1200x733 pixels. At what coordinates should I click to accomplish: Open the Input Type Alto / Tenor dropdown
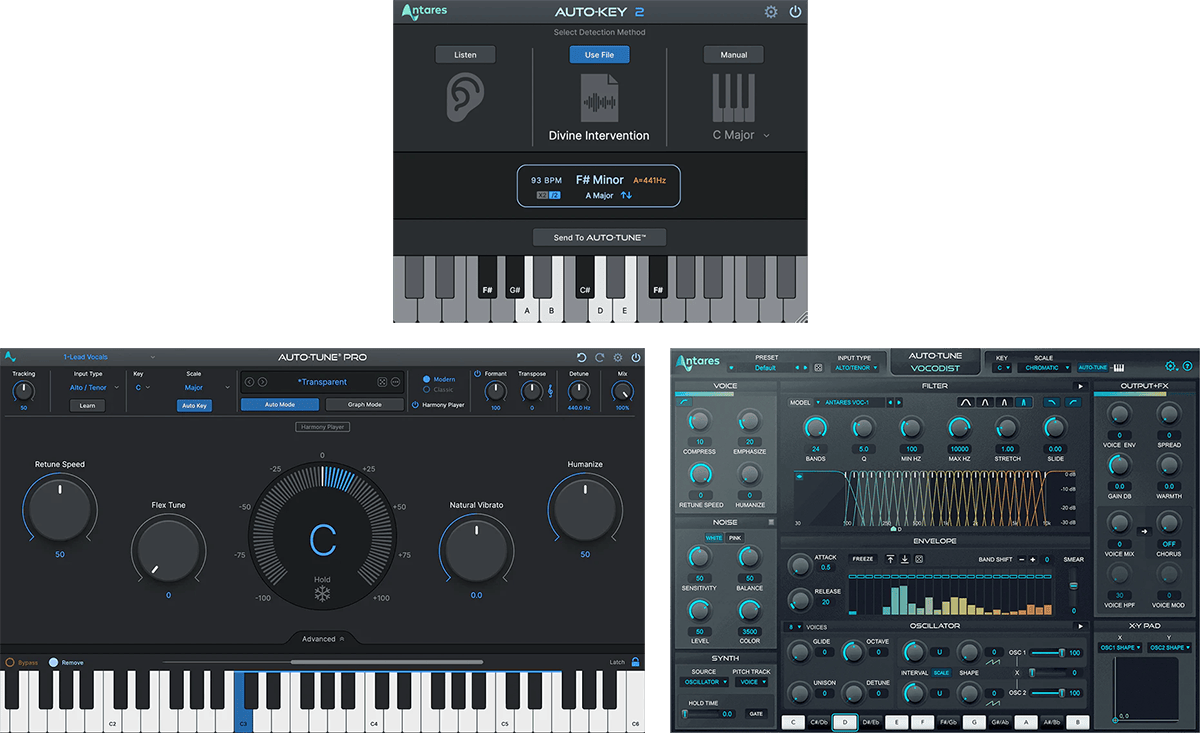(x=94, y=388)
